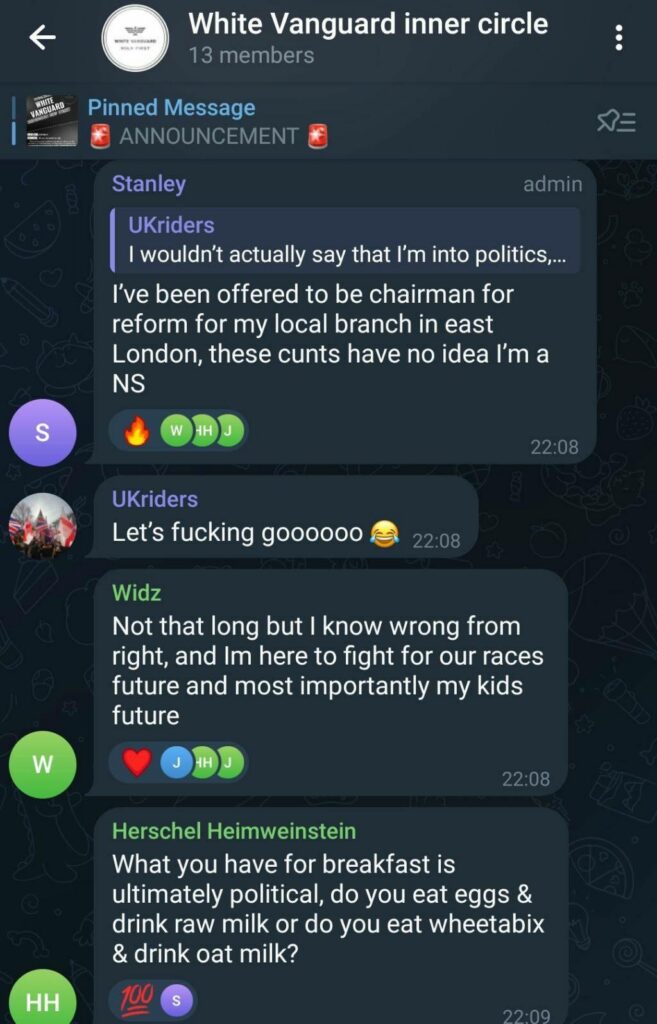Open the UKriders flag profile photo
657x1024 pixels.
pos(42,525)
